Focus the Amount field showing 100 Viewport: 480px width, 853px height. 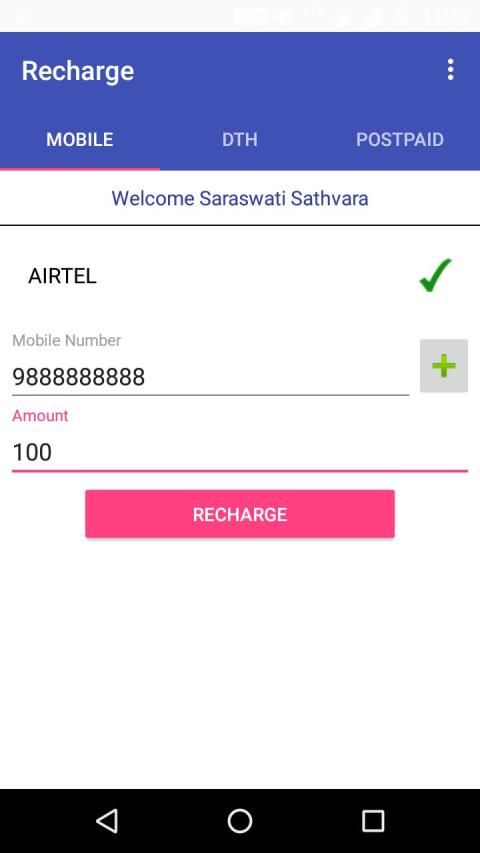(240, 452)
